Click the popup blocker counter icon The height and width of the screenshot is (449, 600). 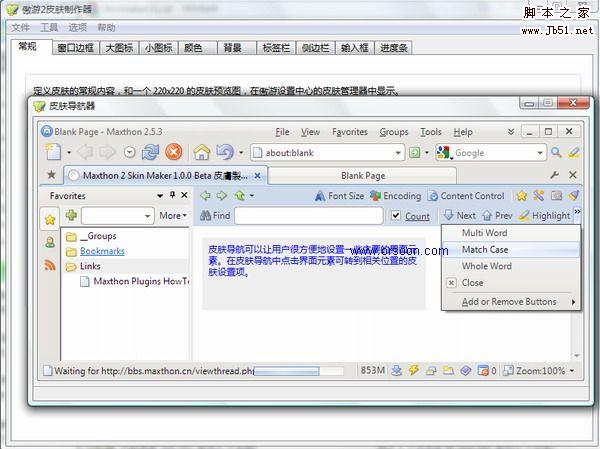(483, 371)
